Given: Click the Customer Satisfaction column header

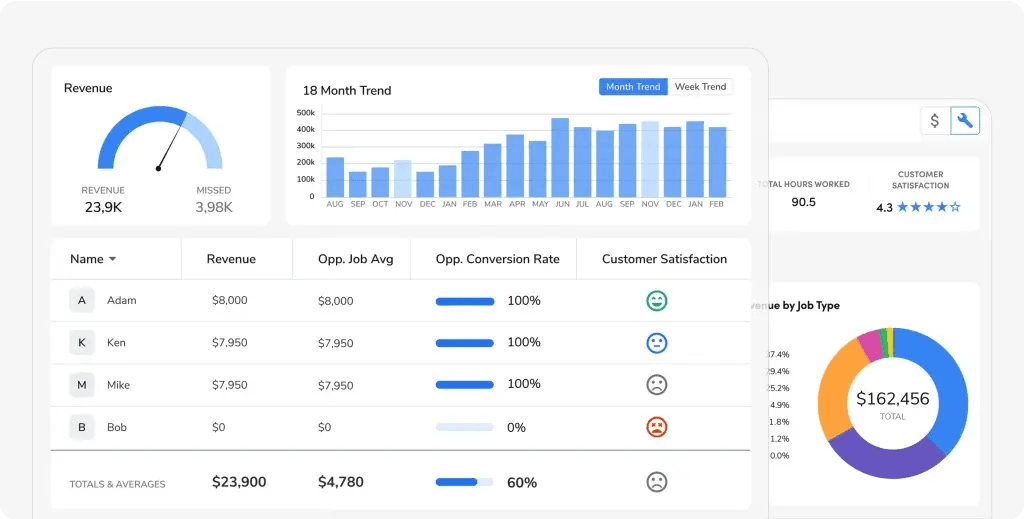Looking at the screenshot, I should (664, 259).
